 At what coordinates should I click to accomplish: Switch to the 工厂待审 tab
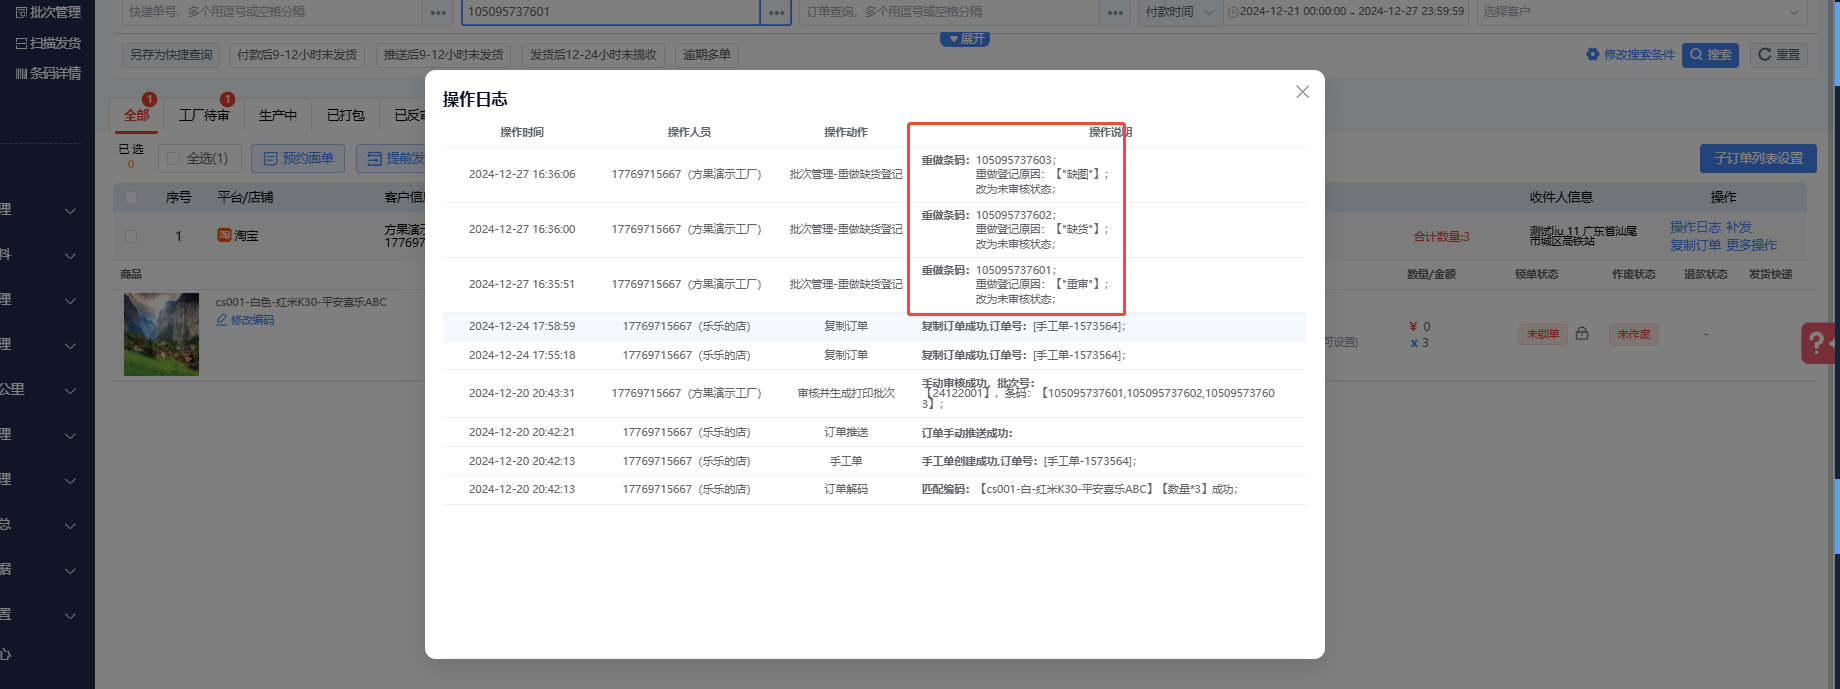(x=204, y=115)
